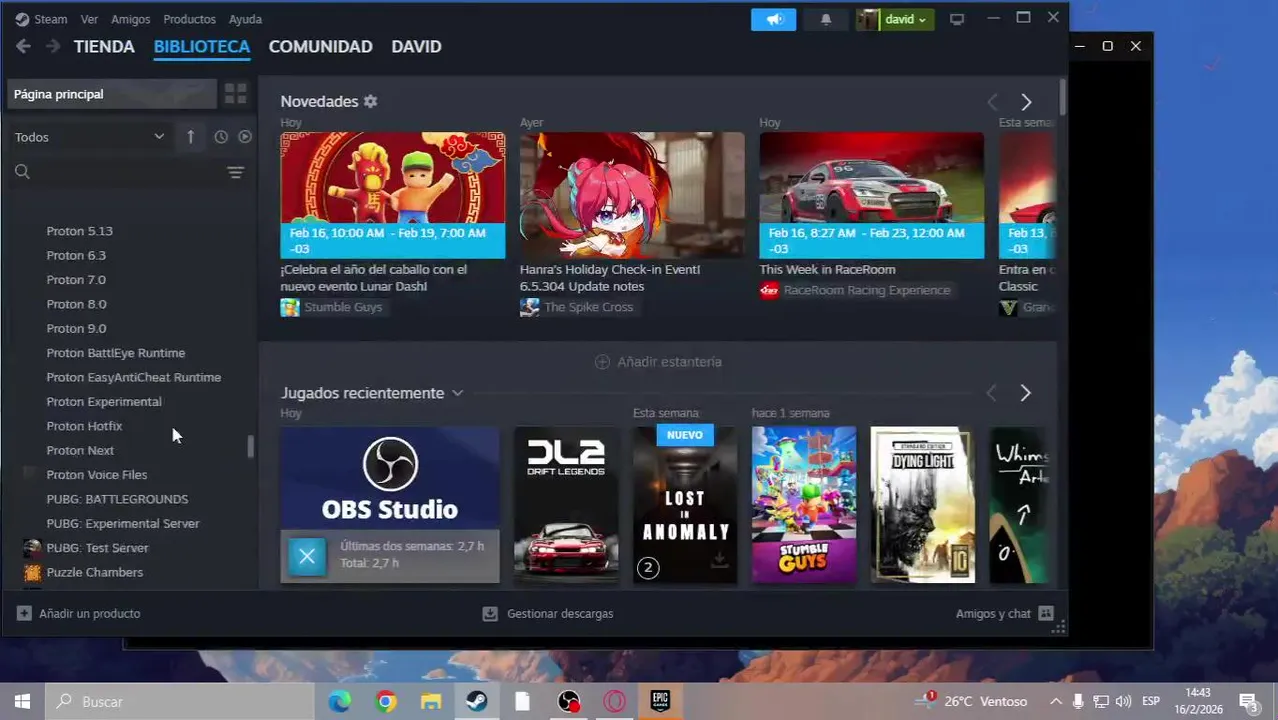Open Google Chrome from taskbar
The image size is (1278, 720).
click(x=386, y=701)
